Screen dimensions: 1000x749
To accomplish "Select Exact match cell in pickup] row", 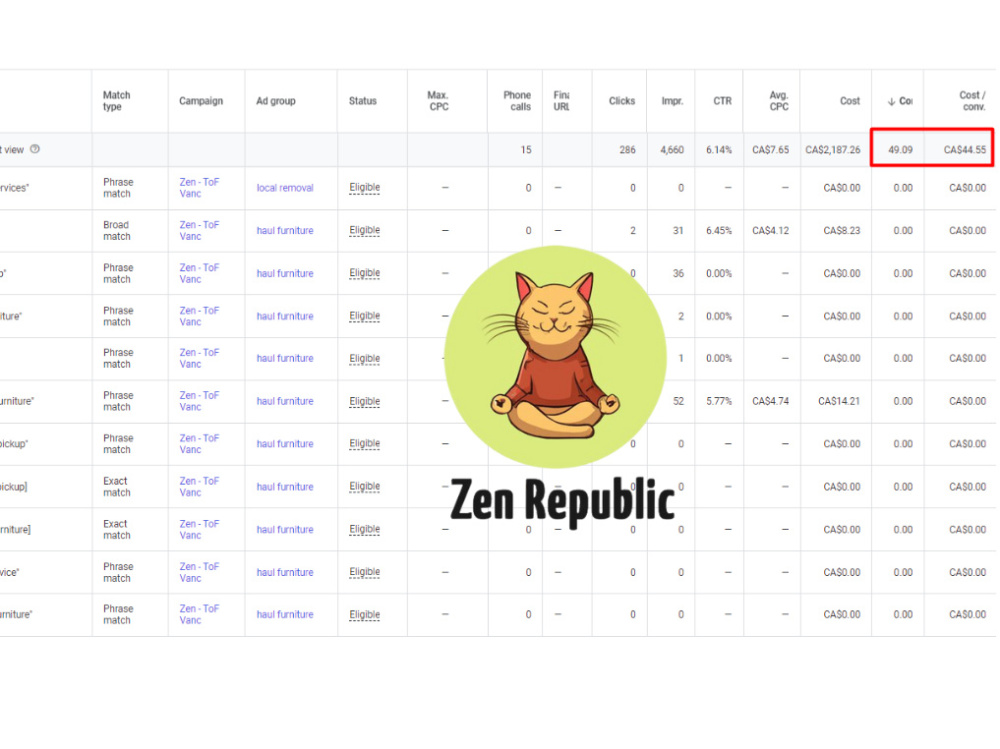I will pyautogui.click(x=117, y=487).
